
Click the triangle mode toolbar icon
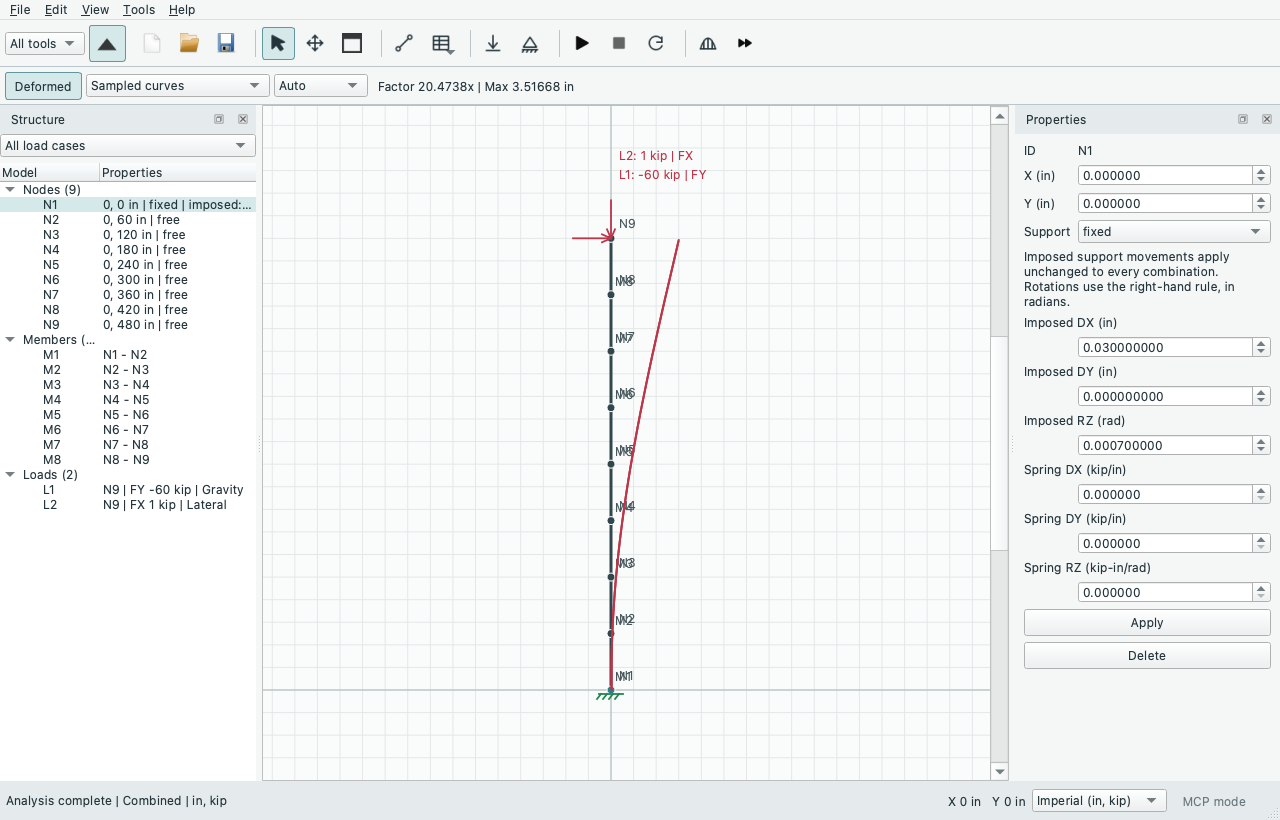pos(107,44)
